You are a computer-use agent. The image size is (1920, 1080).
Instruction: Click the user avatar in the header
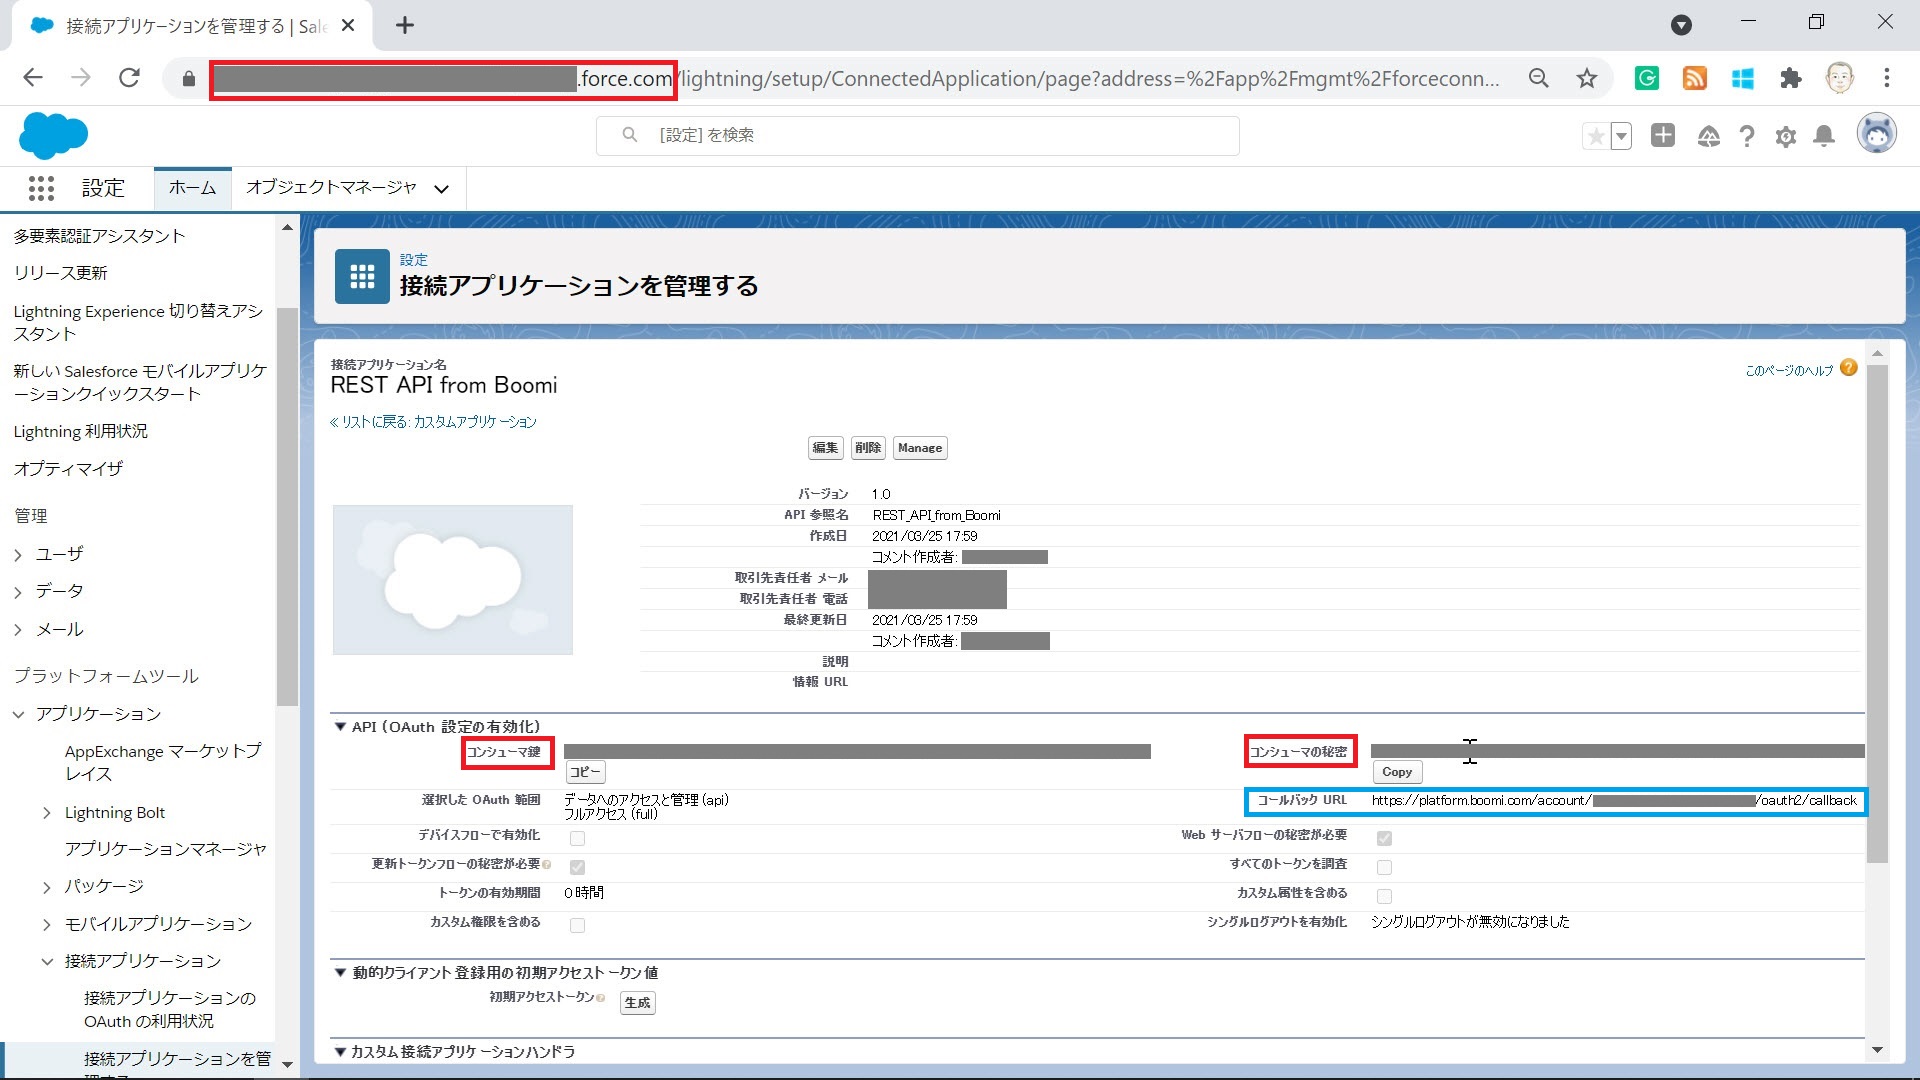tap(1877, 133)
